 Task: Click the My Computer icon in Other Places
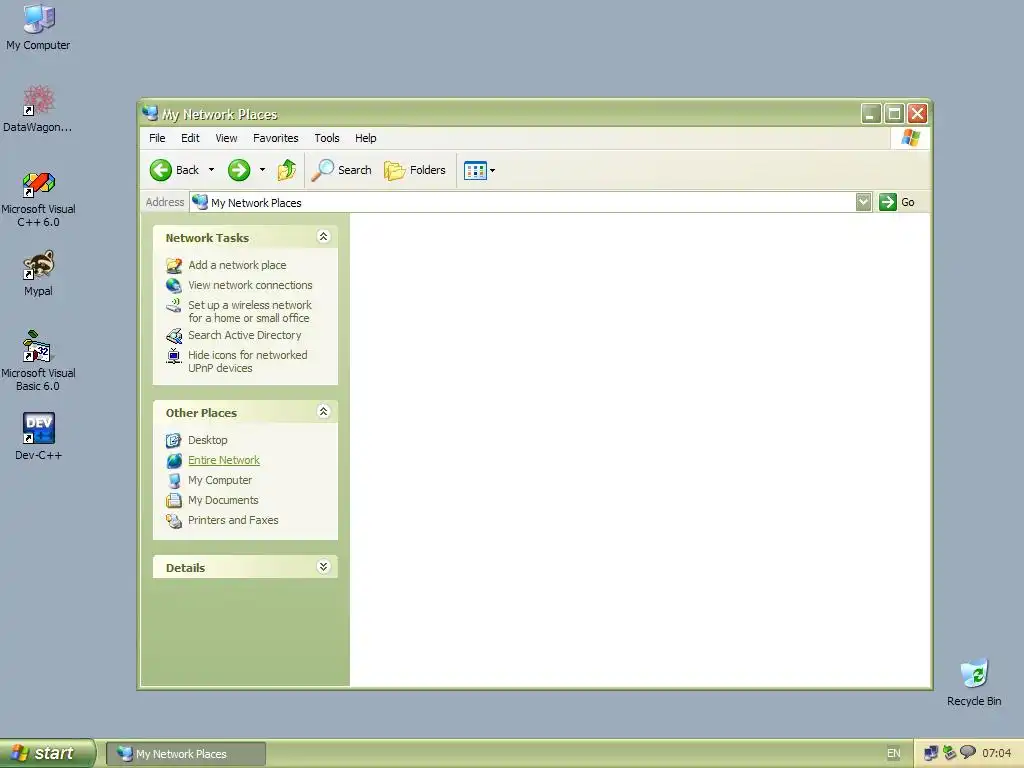pyautogui.click(x=174, y=481)
